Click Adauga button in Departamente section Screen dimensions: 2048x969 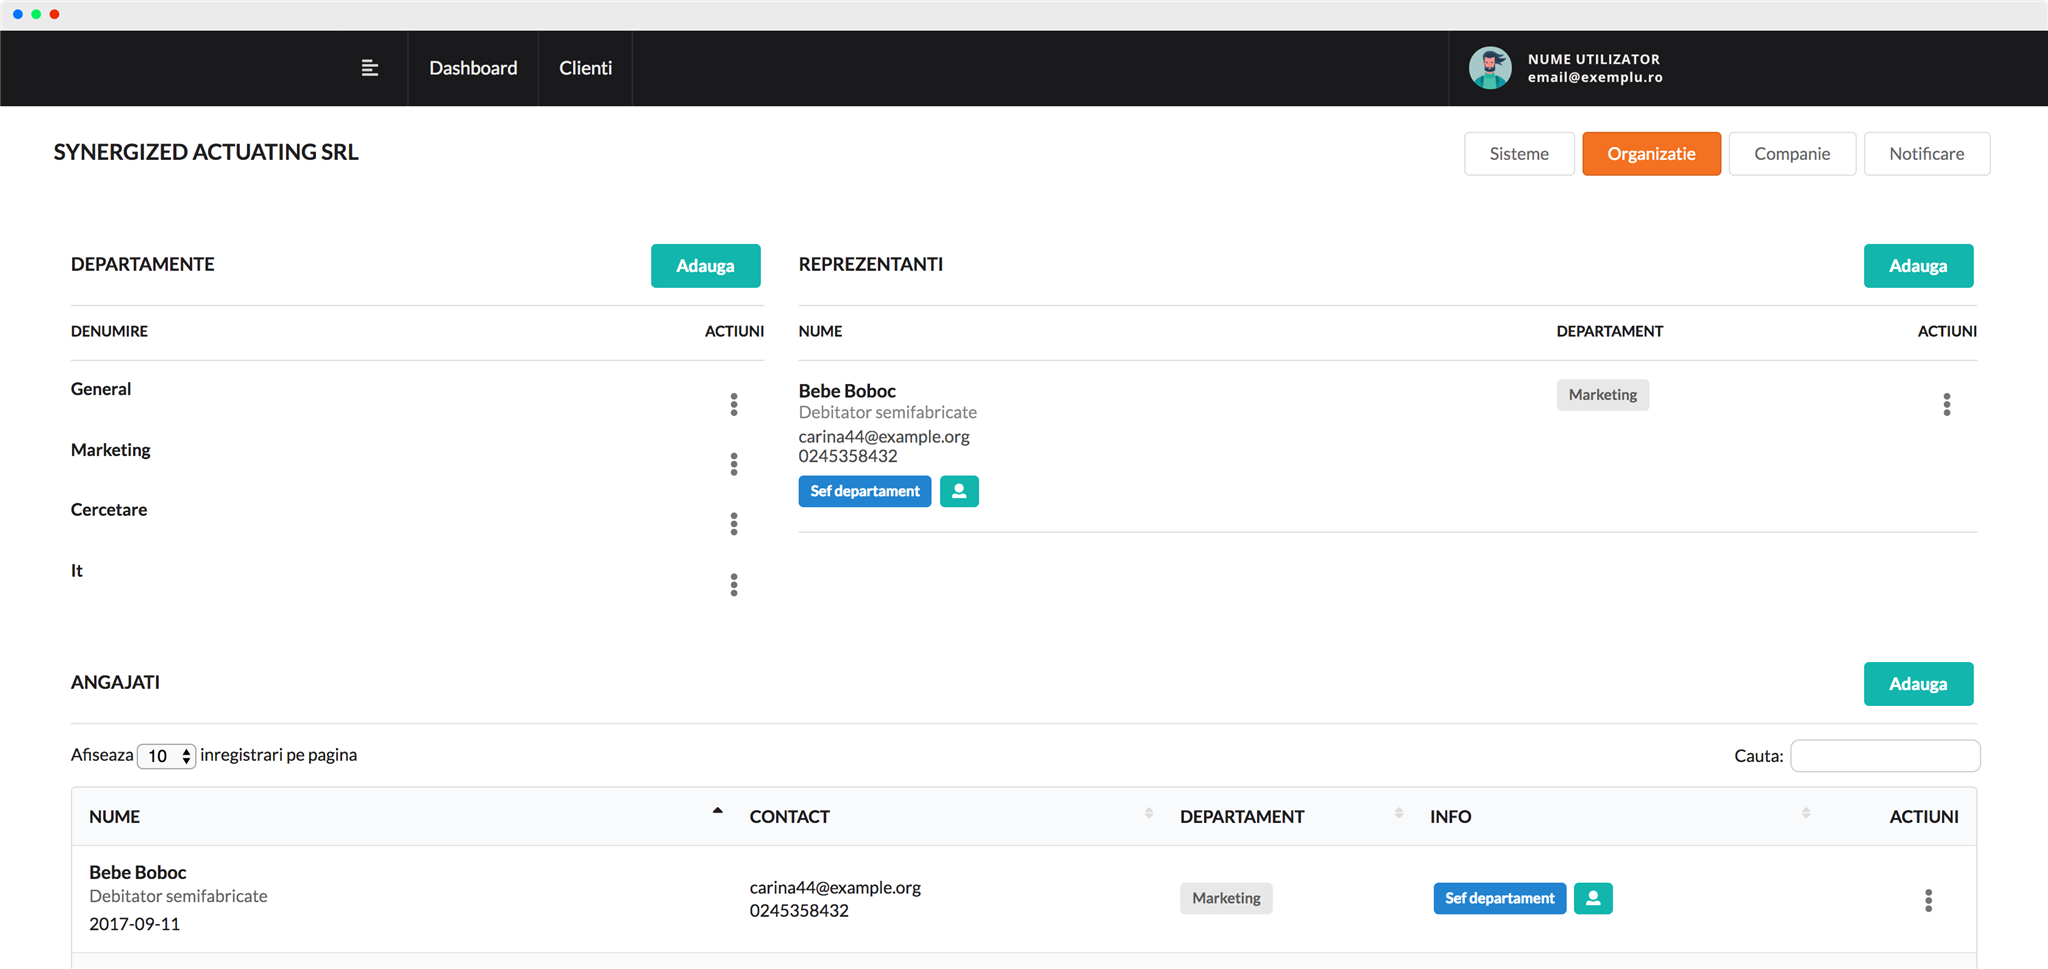tap(705, 266)
